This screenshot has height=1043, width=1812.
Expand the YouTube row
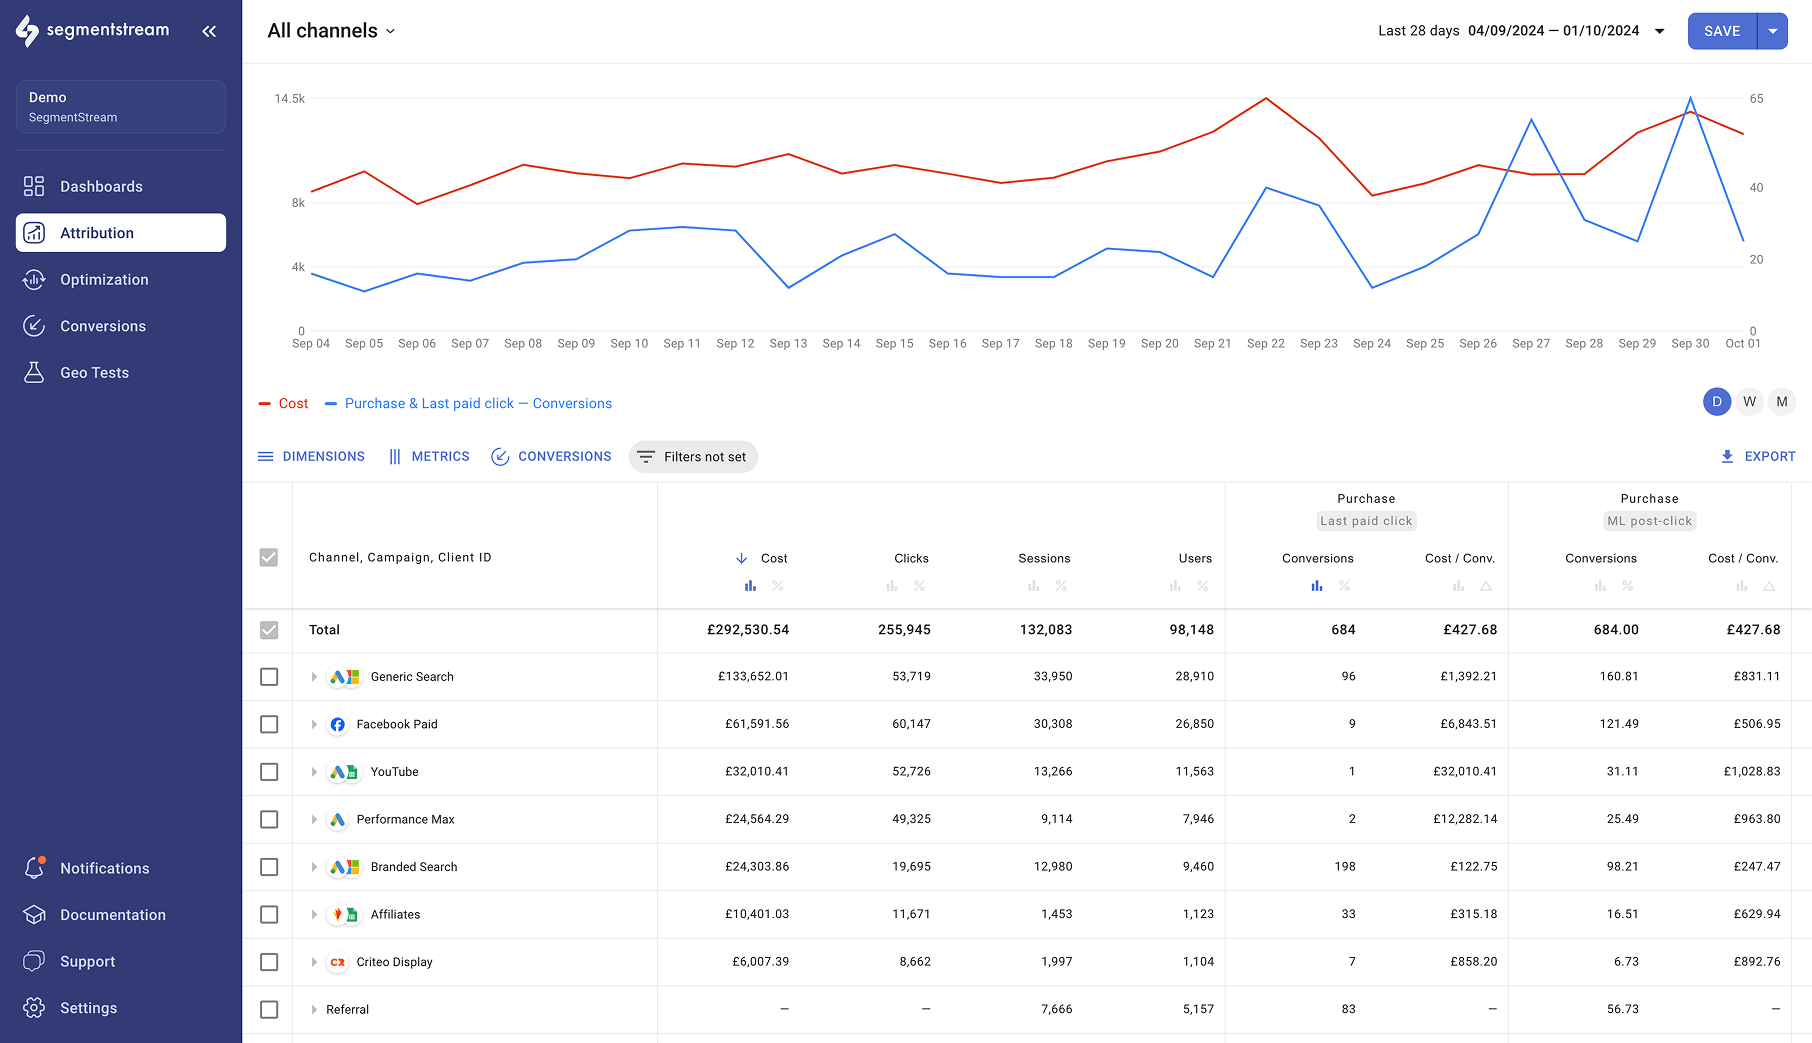[314, 772]
